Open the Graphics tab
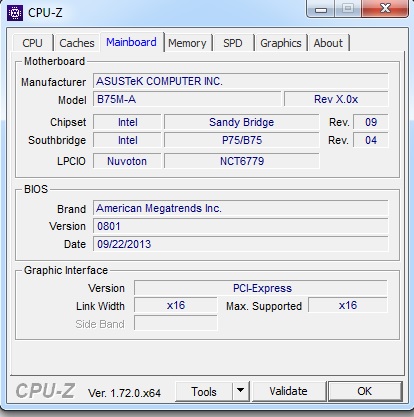This screenshot has width=414, height=417. tap(281, 43)
